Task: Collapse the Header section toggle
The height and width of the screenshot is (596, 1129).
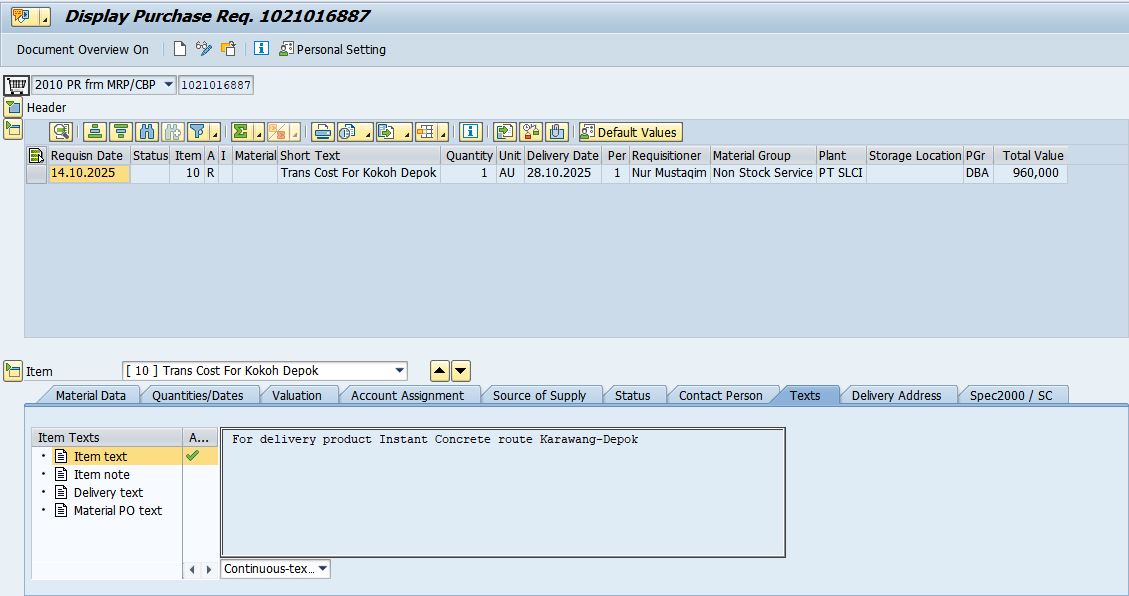Action: (x=12, y=107)
